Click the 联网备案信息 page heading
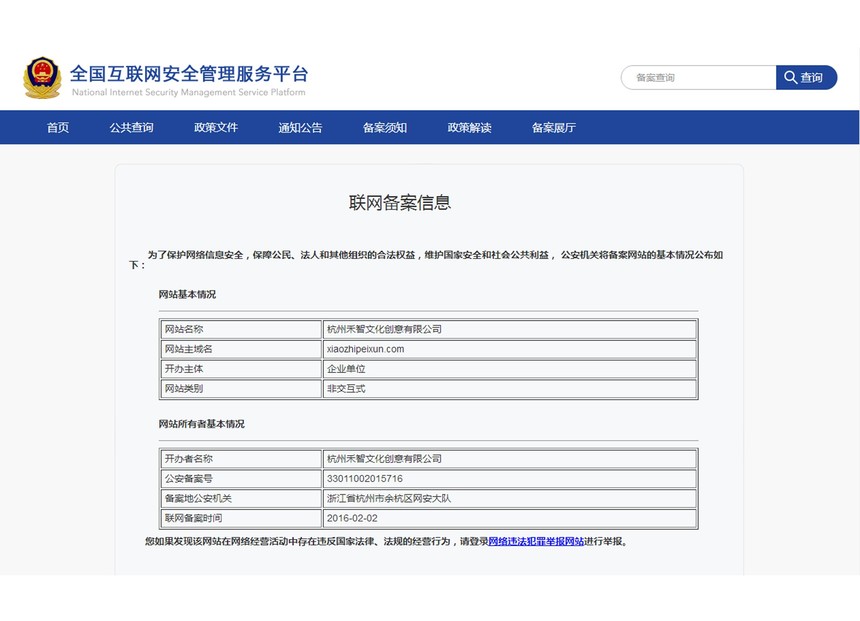Image resolution: width=860 pixels, height=621 pixels. coord(400,202)
